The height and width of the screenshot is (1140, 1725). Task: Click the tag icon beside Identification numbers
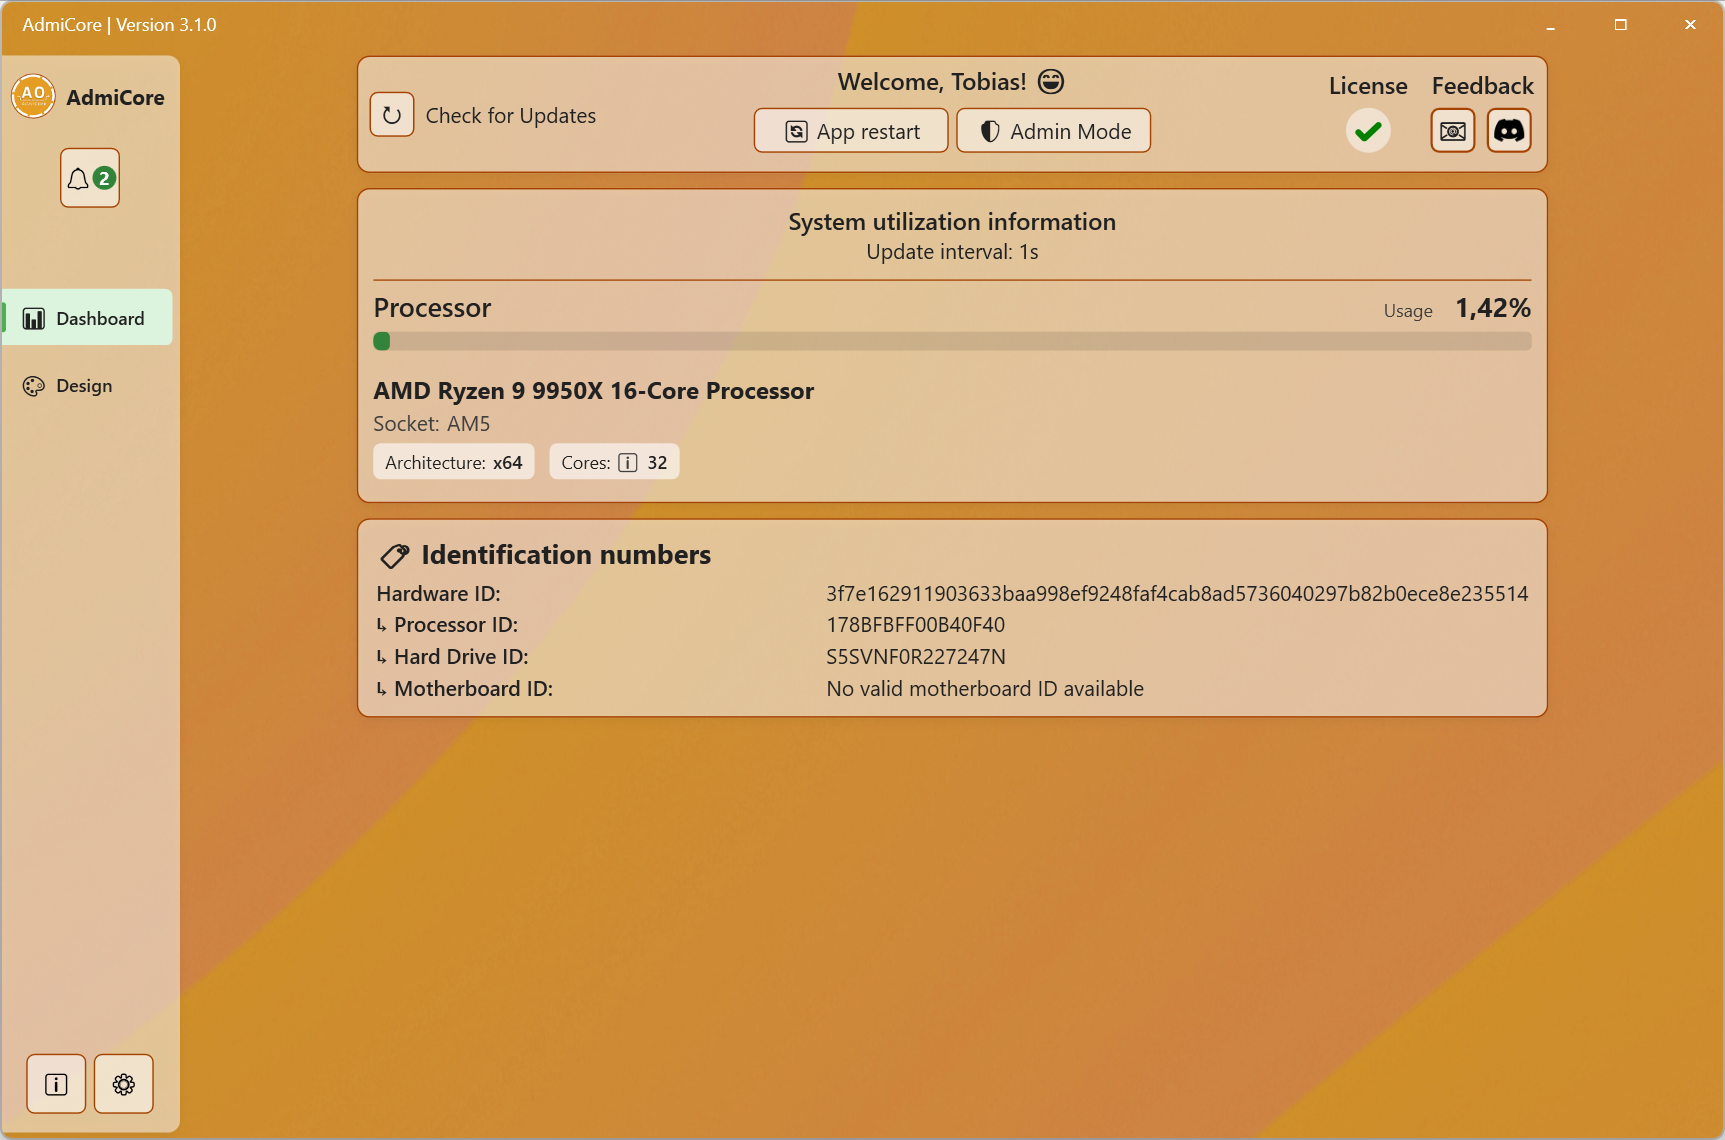(x=394, y=555)
